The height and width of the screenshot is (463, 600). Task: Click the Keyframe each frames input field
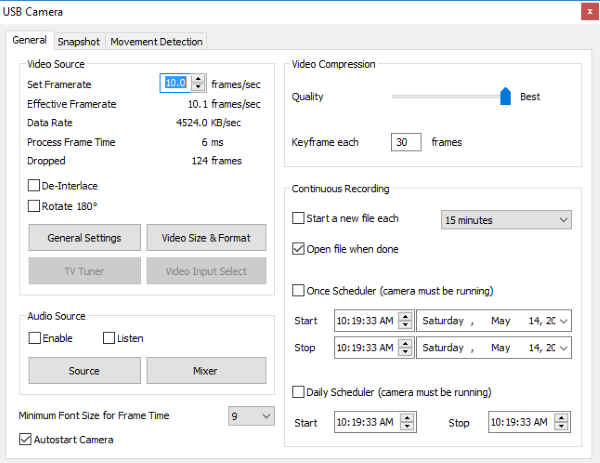(406, 142)
